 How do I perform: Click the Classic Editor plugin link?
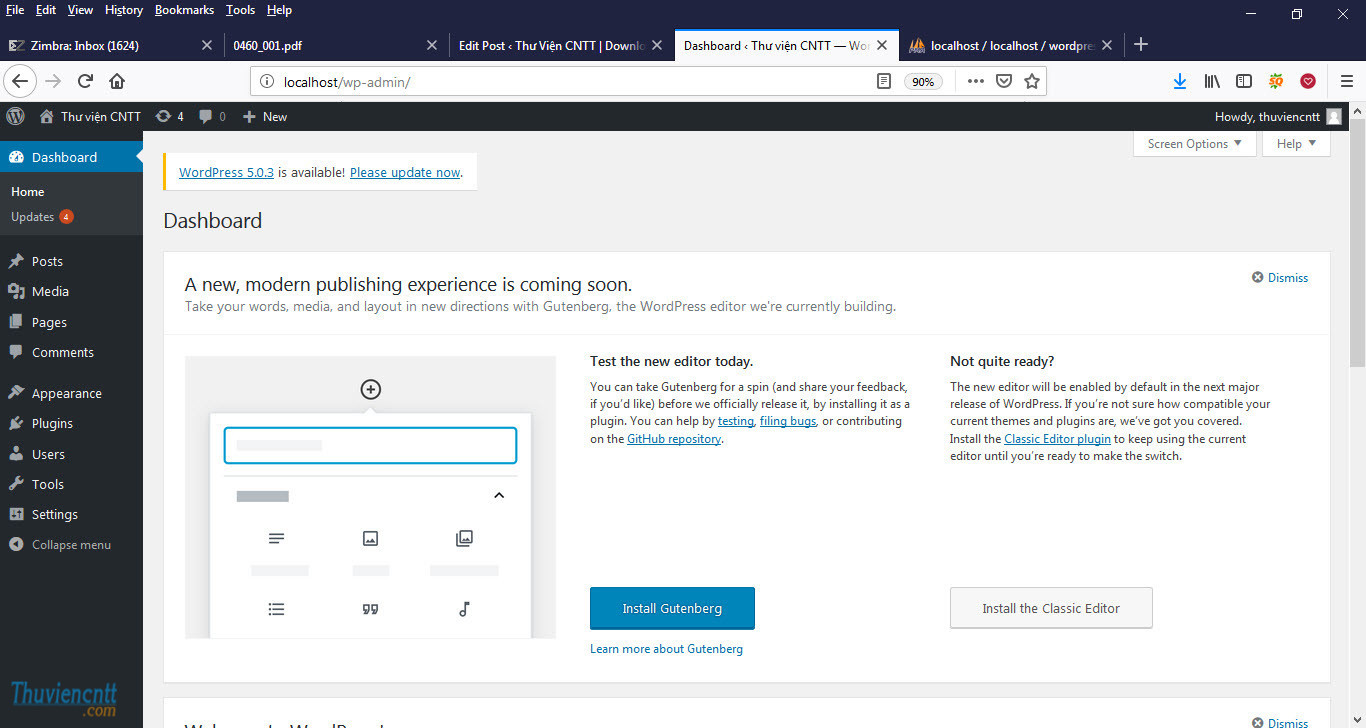(x=1057, y=439)
